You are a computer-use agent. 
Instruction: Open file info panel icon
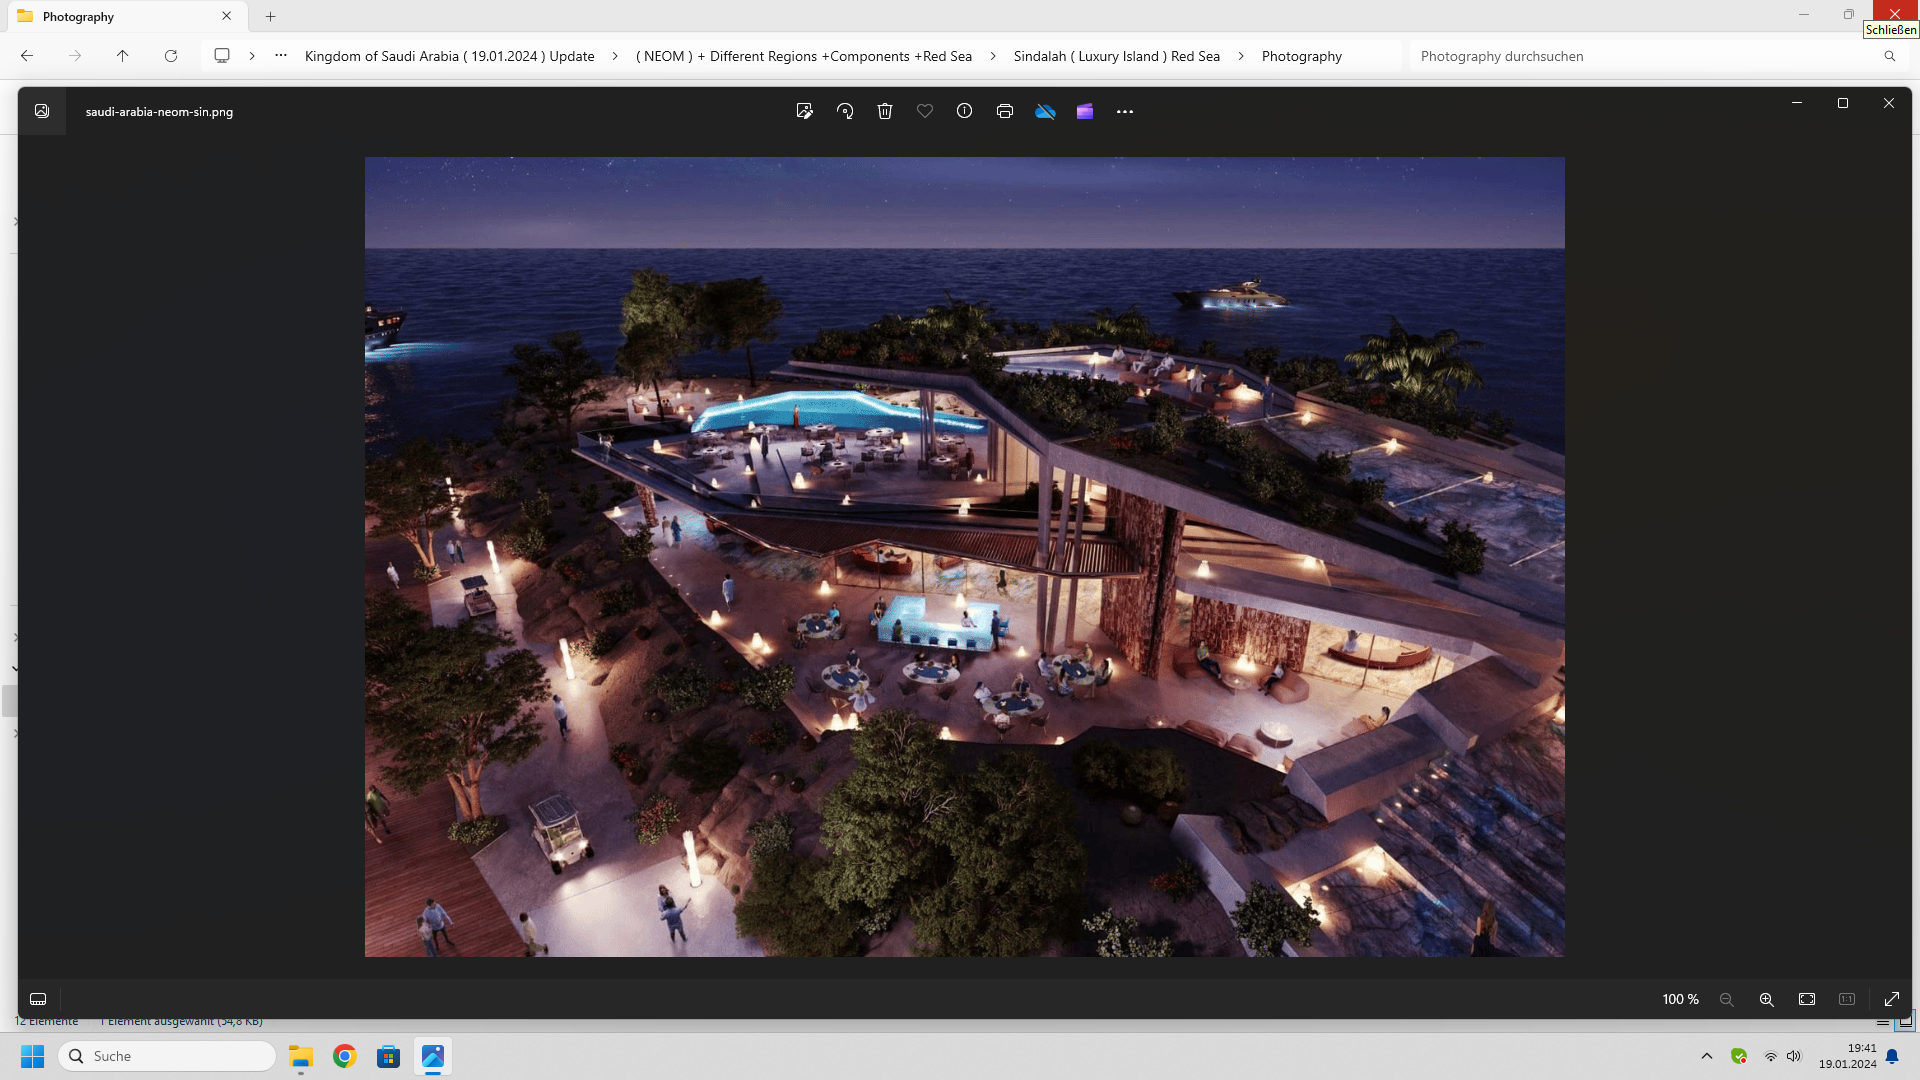click(x=964, y=111)
